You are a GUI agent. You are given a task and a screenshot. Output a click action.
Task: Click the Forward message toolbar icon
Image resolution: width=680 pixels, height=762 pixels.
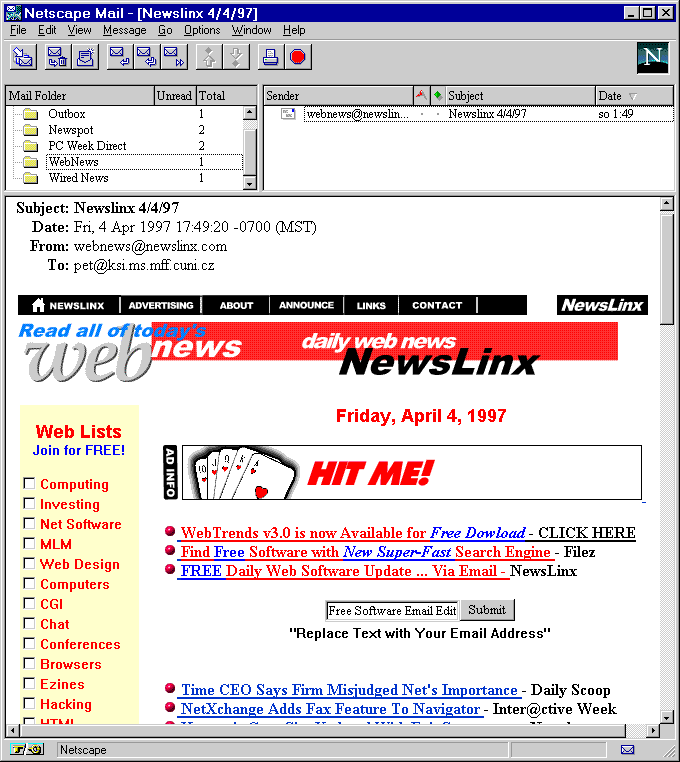[174, 57]
